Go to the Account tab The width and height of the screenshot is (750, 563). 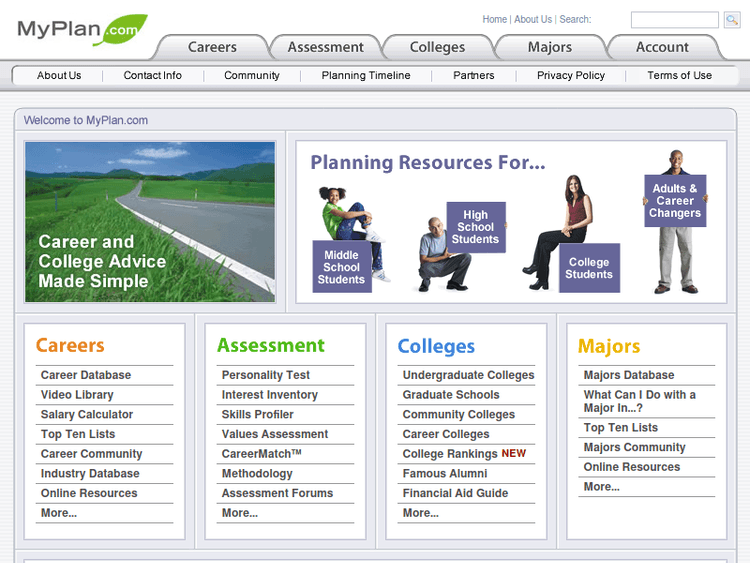point(662,47)
